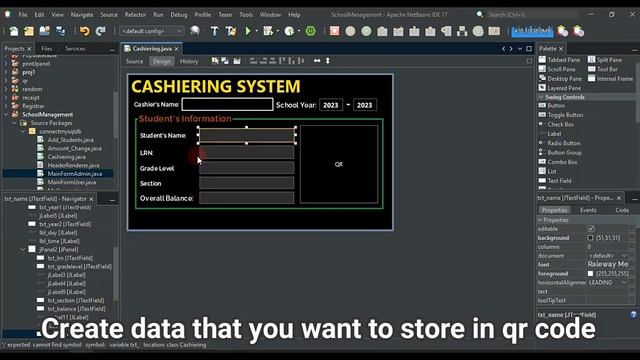Collapse the connectmysqldb package node
This screenshot has width=640, height=360.
pos(23,131)
